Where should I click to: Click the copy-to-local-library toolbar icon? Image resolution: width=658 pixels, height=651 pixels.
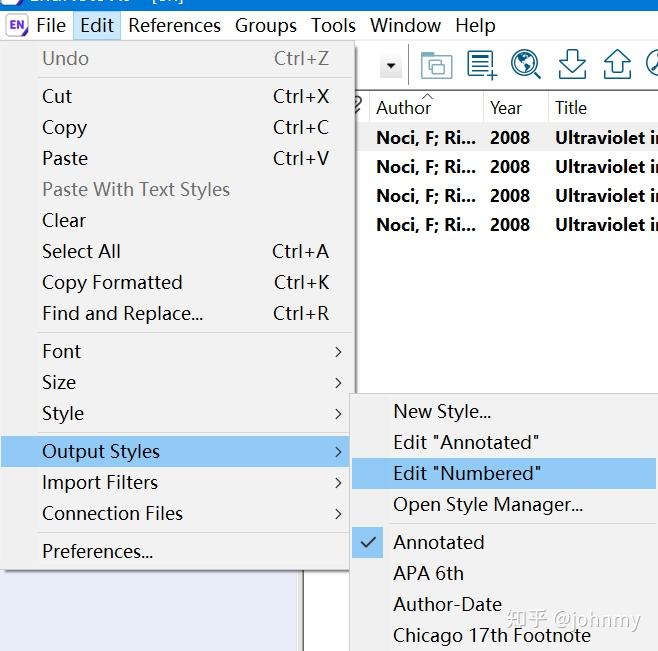pyautogui.click(x=436, y=65)
